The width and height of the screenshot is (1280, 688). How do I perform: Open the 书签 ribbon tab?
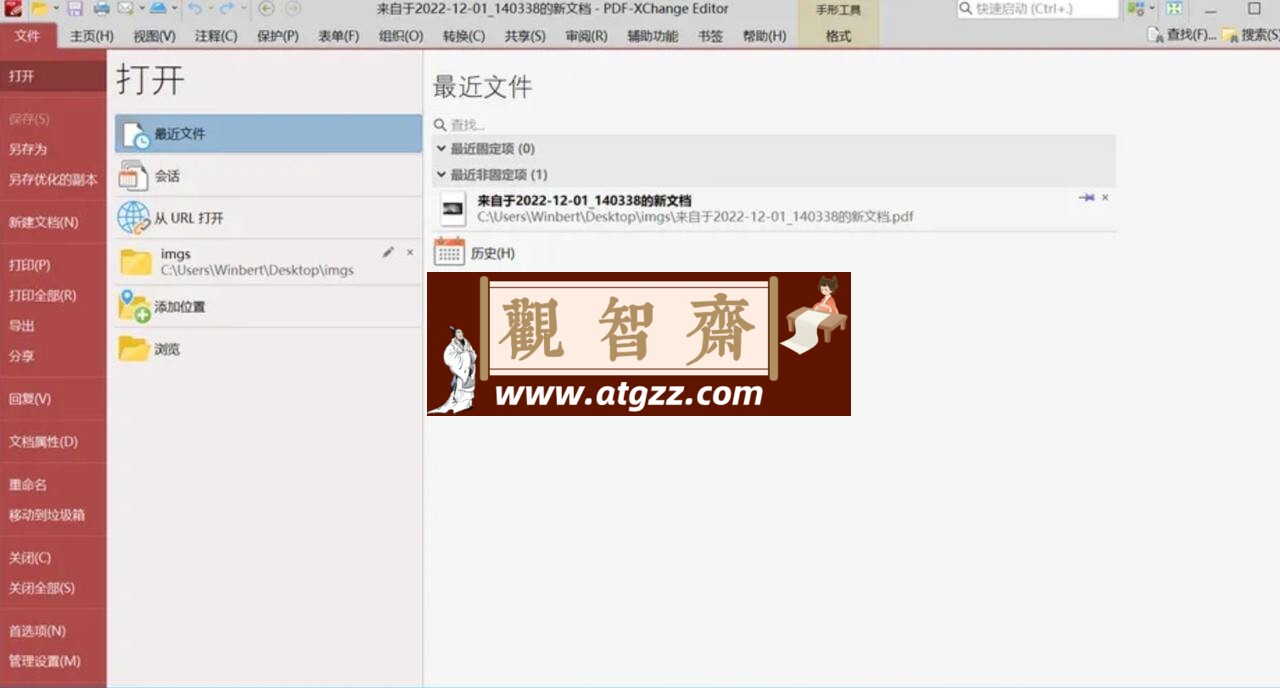(710, 36)
